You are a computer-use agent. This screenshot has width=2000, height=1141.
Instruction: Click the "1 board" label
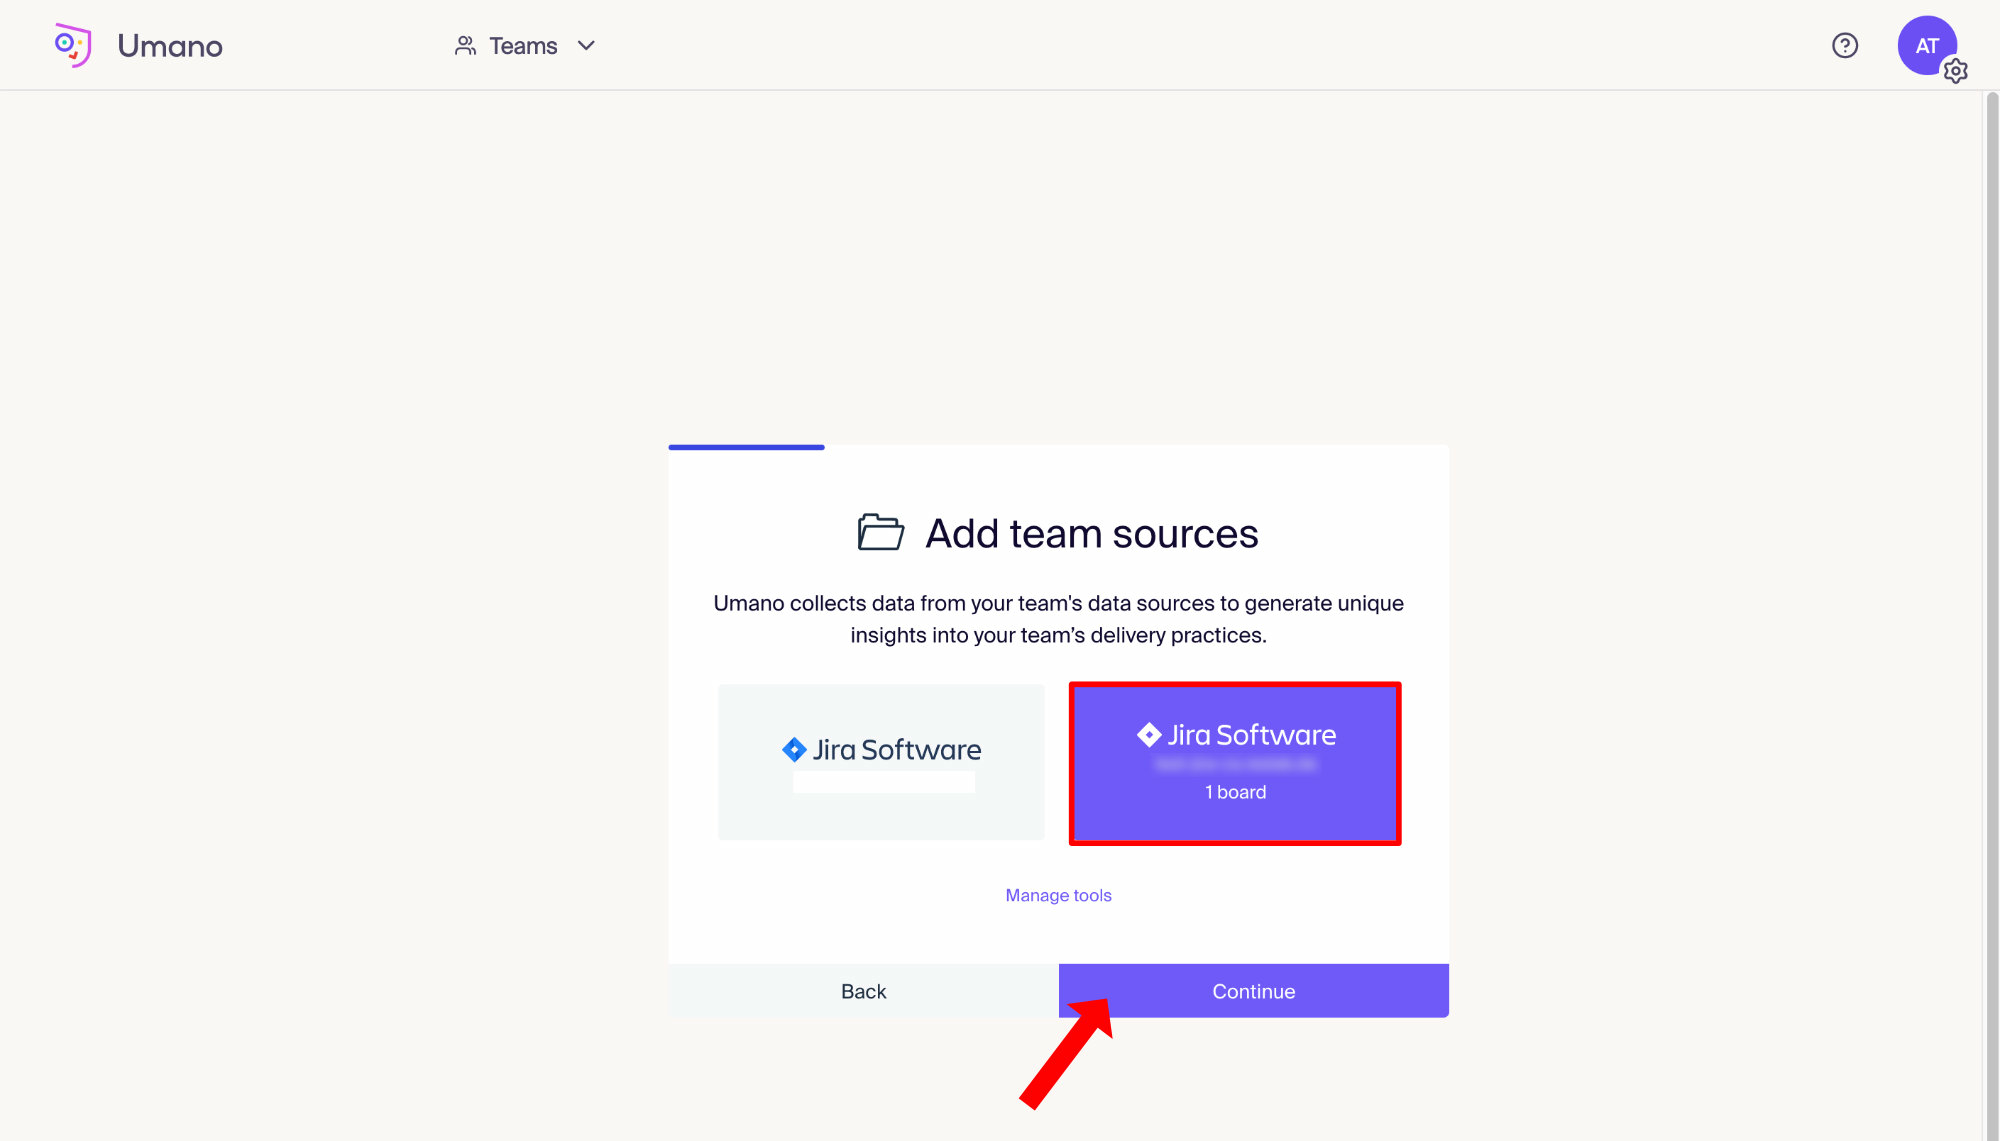pyautogui.click(x=1235, y=792)
